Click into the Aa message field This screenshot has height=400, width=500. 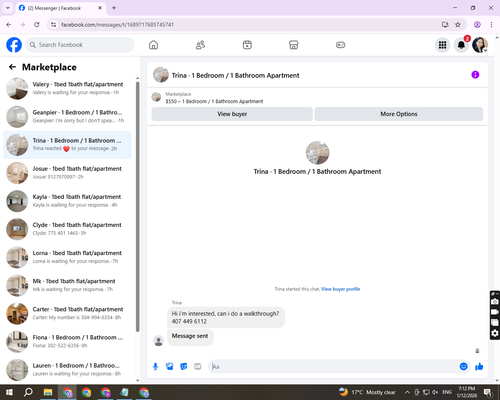pyautogui.click(x=333, y=367)
